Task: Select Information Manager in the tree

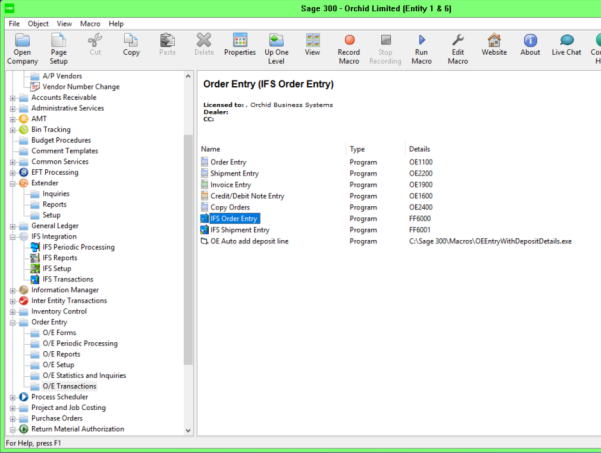Action: coord(65,290)
